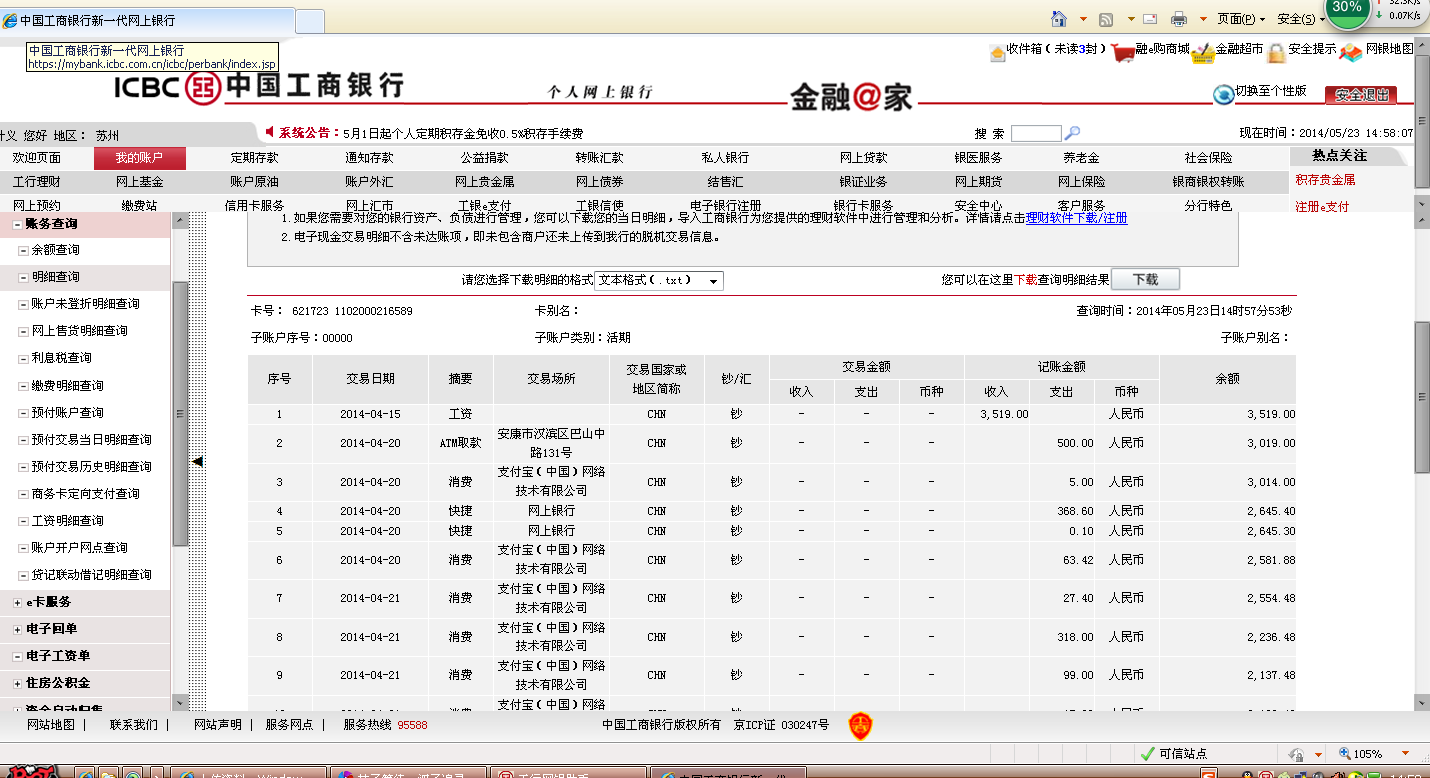
Task: Select the 我的账户 navigation tab
Action: 139,158
